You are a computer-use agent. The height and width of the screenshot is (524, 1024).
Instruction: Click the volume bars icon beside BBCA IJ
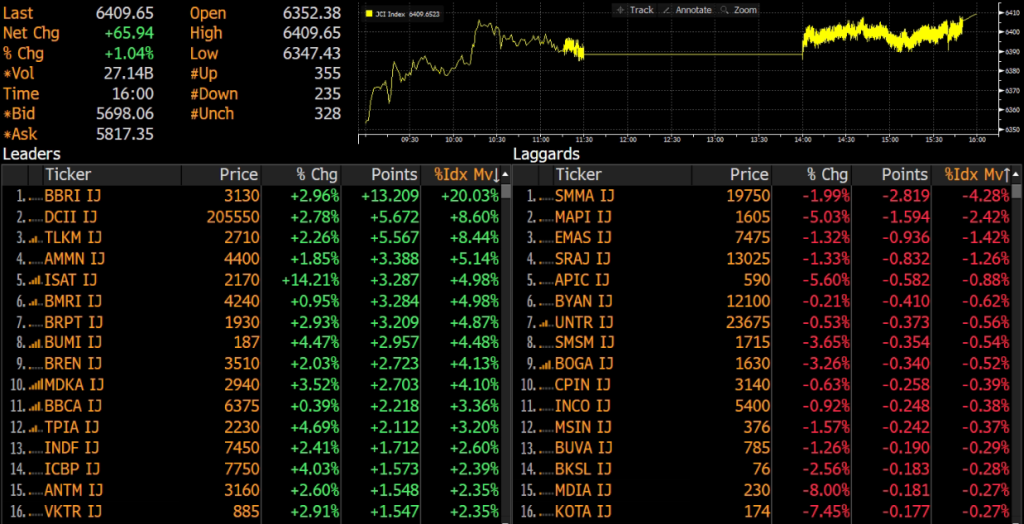(x=37, y=406)
